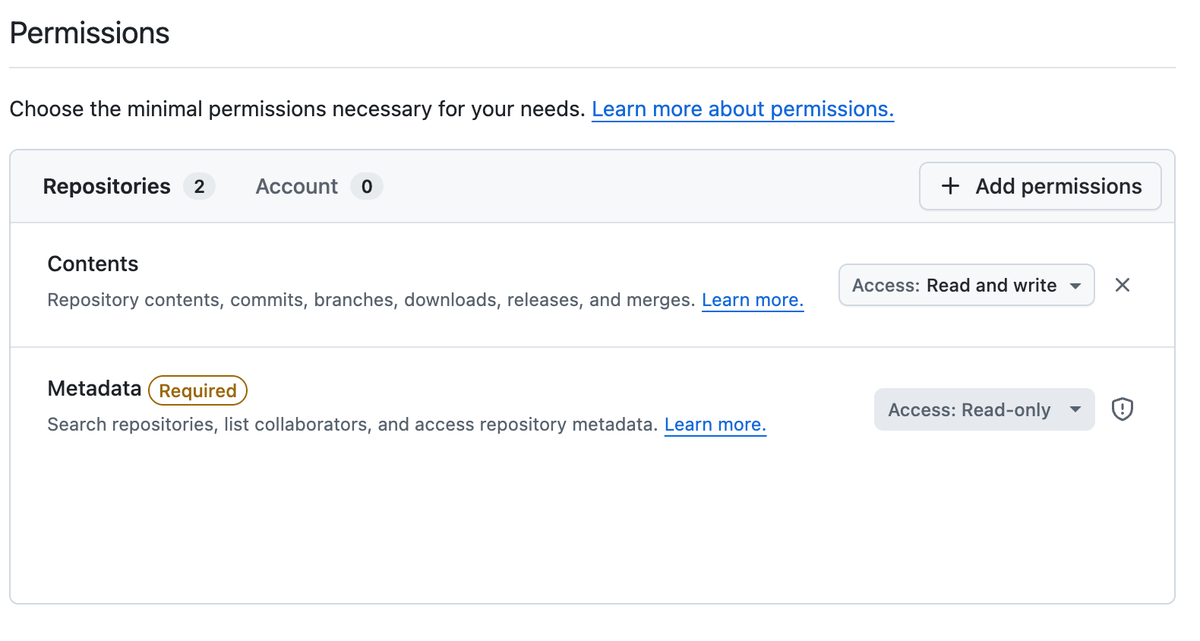Screen dimensions: 1200x641
Task: Click the 'Search repositories, list collaborators' description
Action: tap(352, 425)
